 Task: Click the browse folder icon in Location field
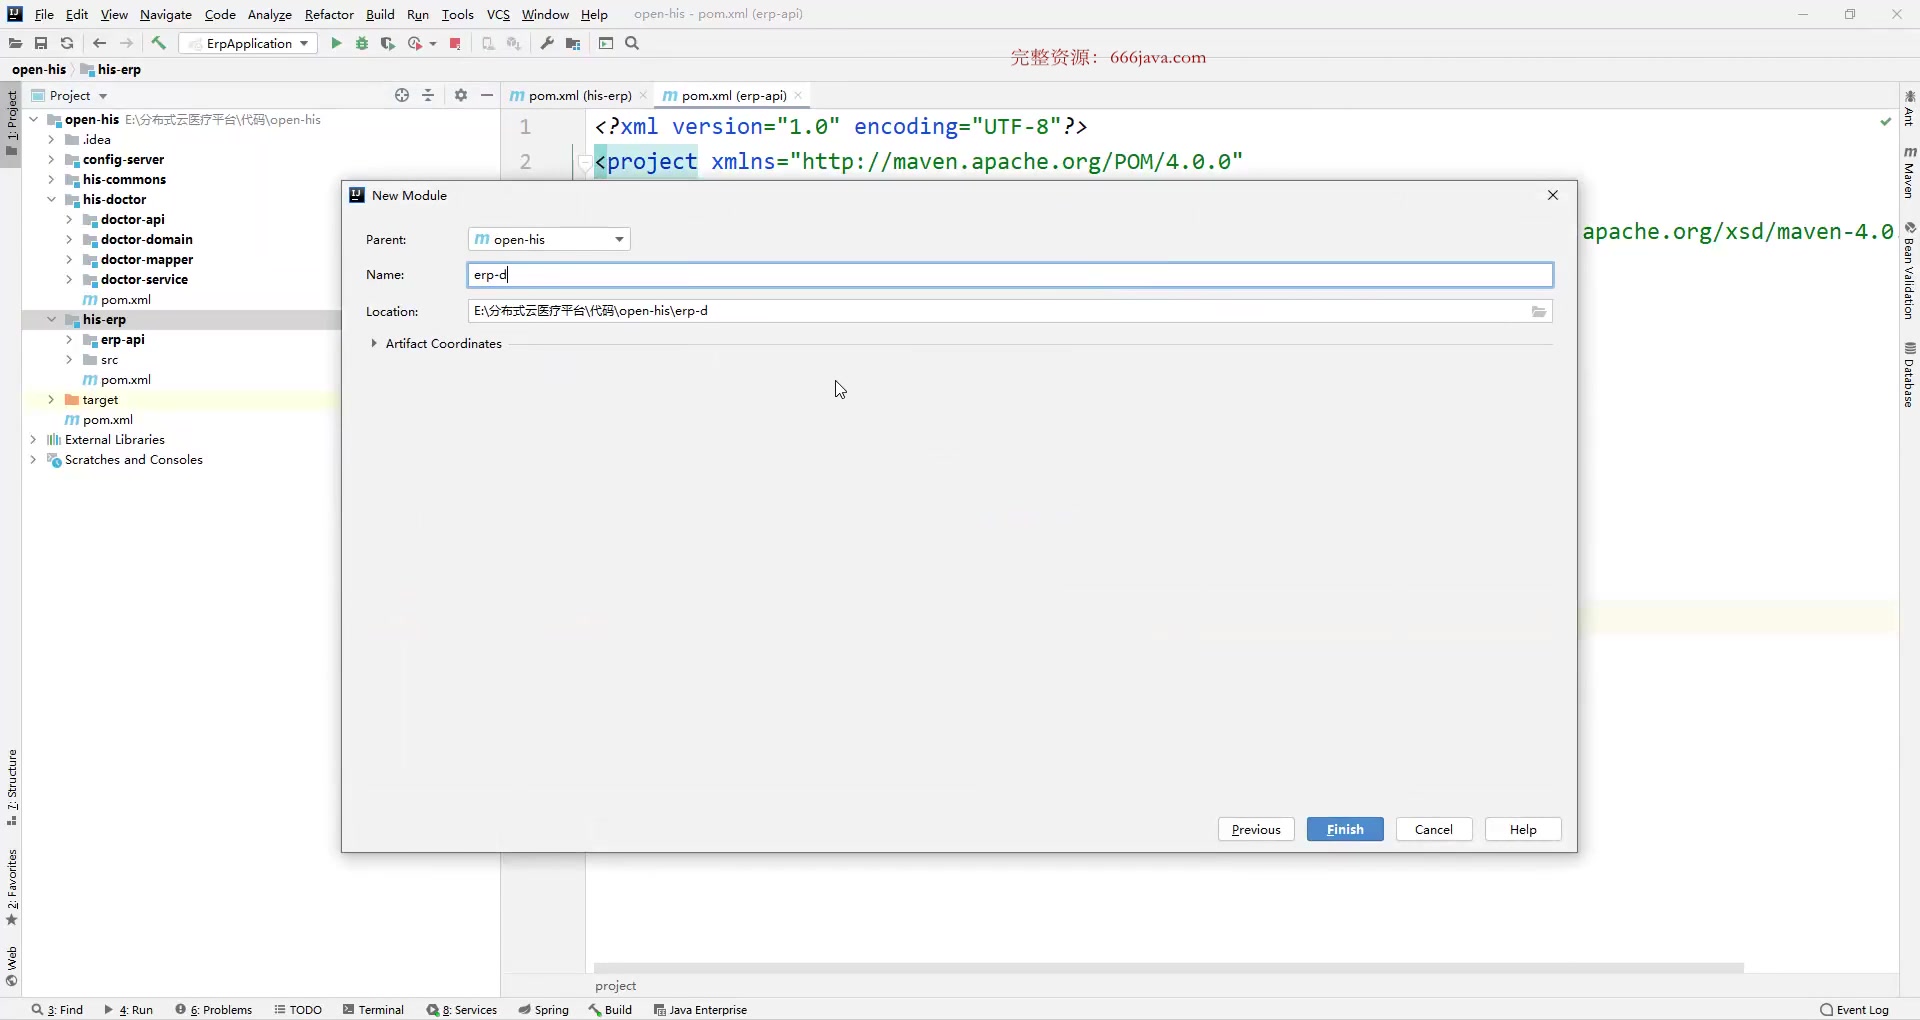coord(1539,312)
